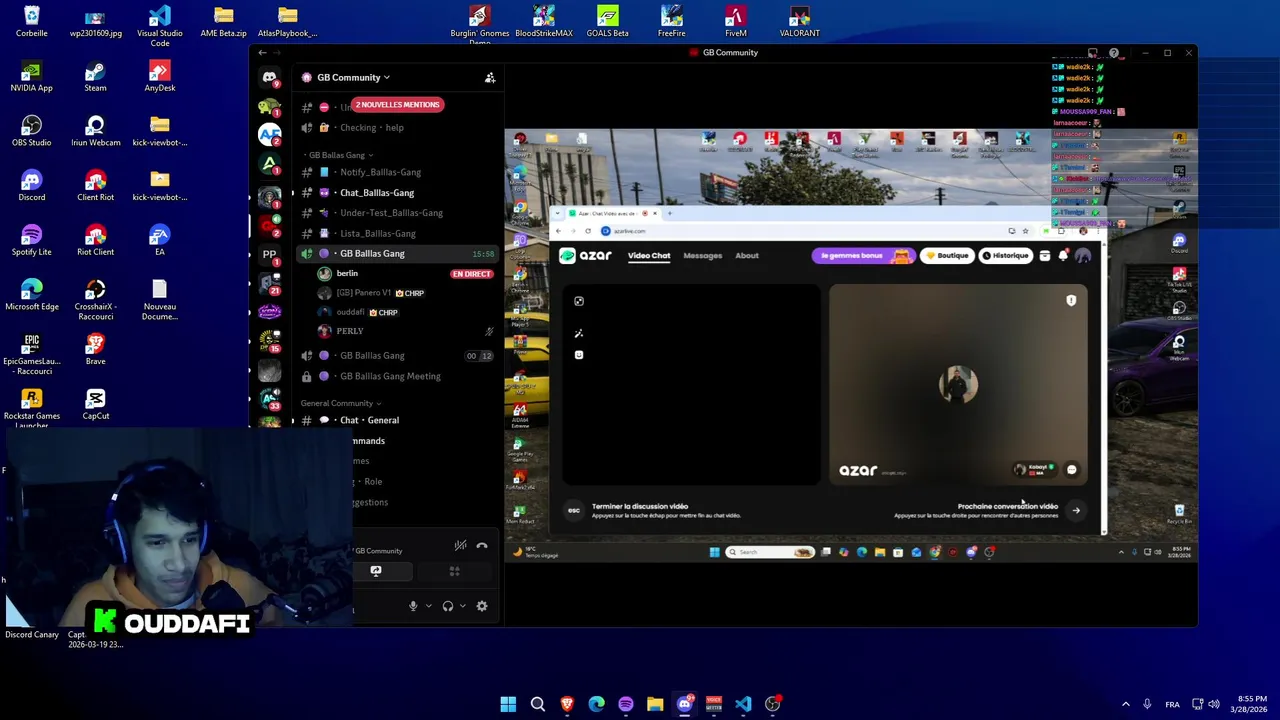This screenshot has height=720, width=1280.
Task: Toggle screen share button in voice panel
Action: point(376,571)
